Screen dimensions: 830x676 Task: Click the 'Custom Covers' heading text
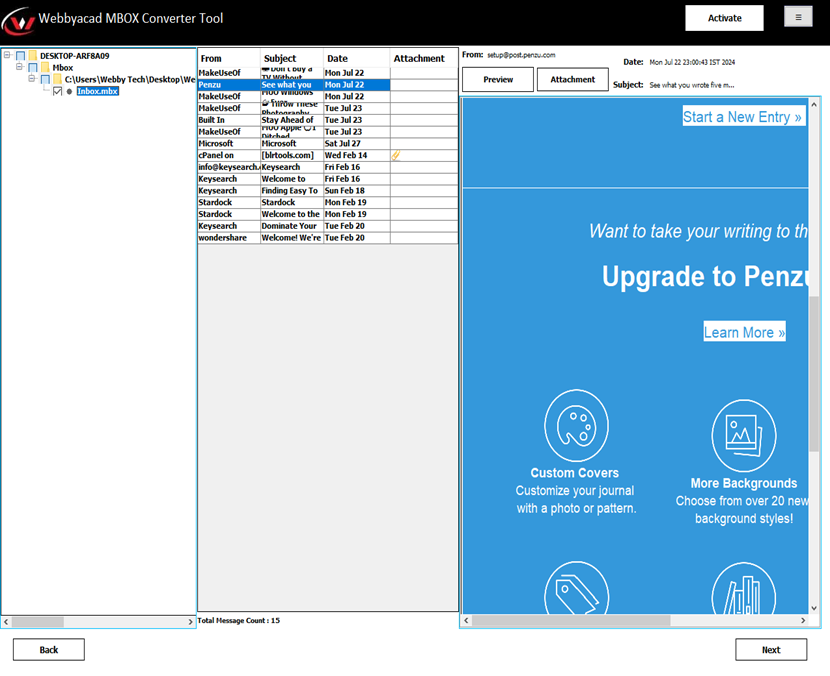click(x=574, y=473)
